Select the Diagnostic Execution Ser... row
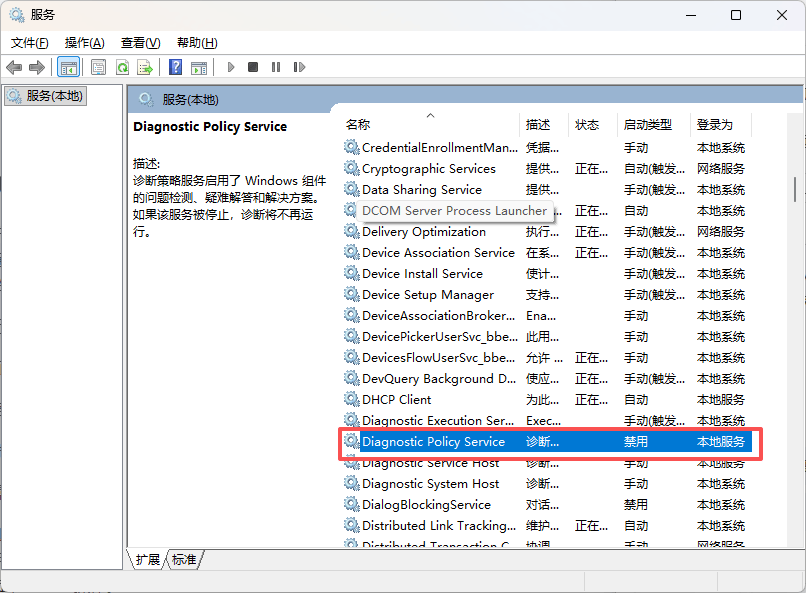 [546, 421]
